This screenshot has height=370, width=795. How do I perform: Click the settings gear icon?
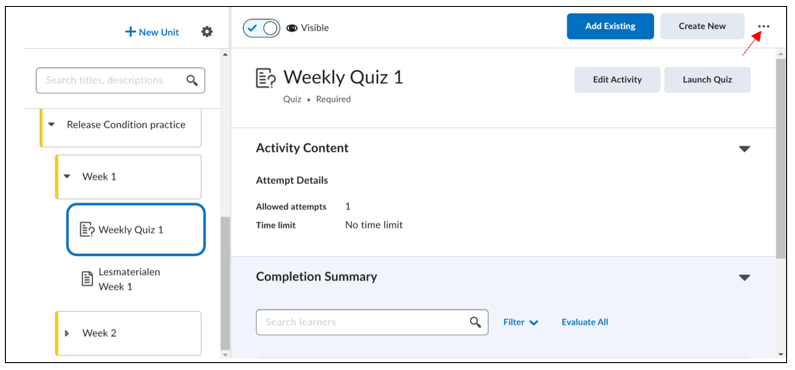207,32
